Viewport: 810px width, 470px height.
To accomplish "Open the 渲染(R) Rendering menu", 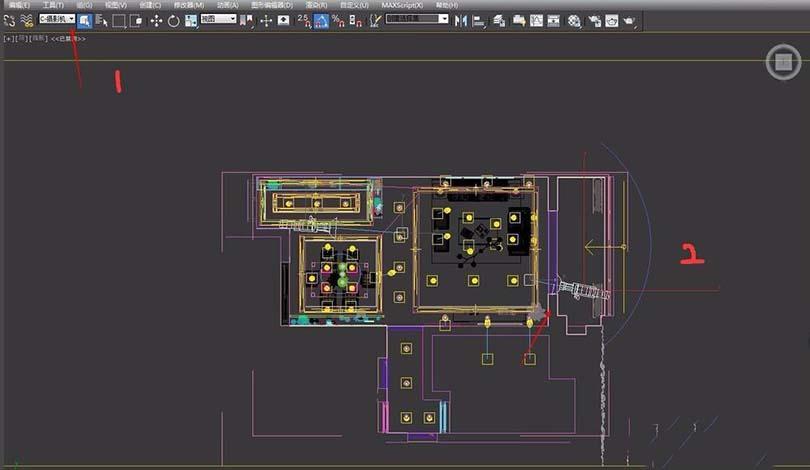I will (x=316, y=5).
